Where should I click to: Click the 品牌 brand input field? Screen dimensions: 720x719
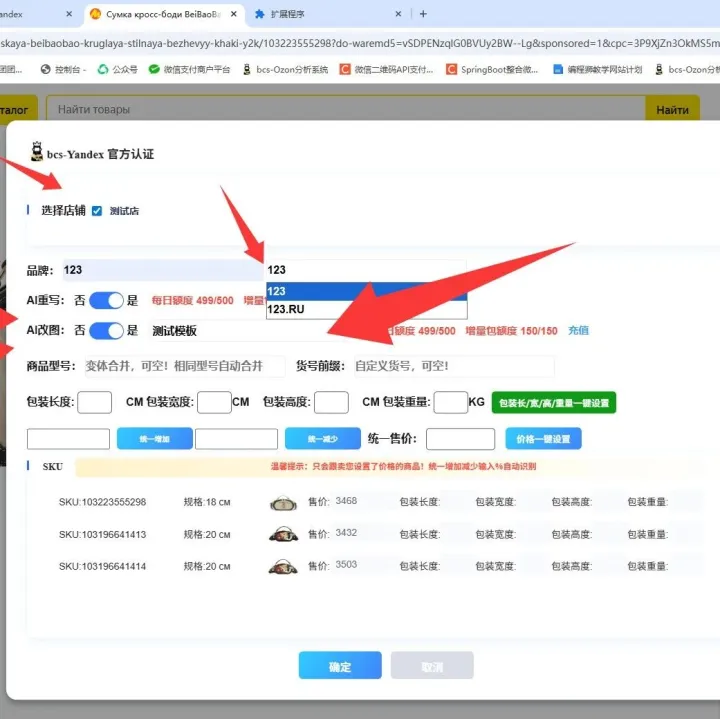[163, 270]
